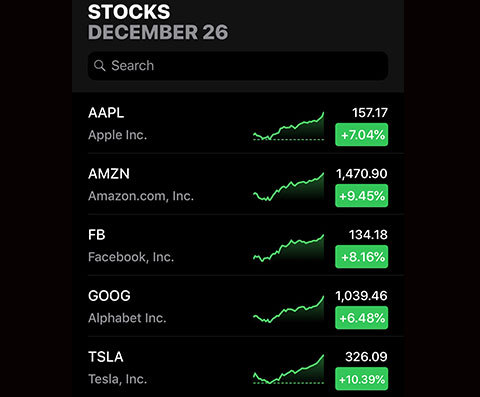
Task: Toggle the AMZN +9.45% change badge
Action: pyautogui.click(x=362, y=196)
